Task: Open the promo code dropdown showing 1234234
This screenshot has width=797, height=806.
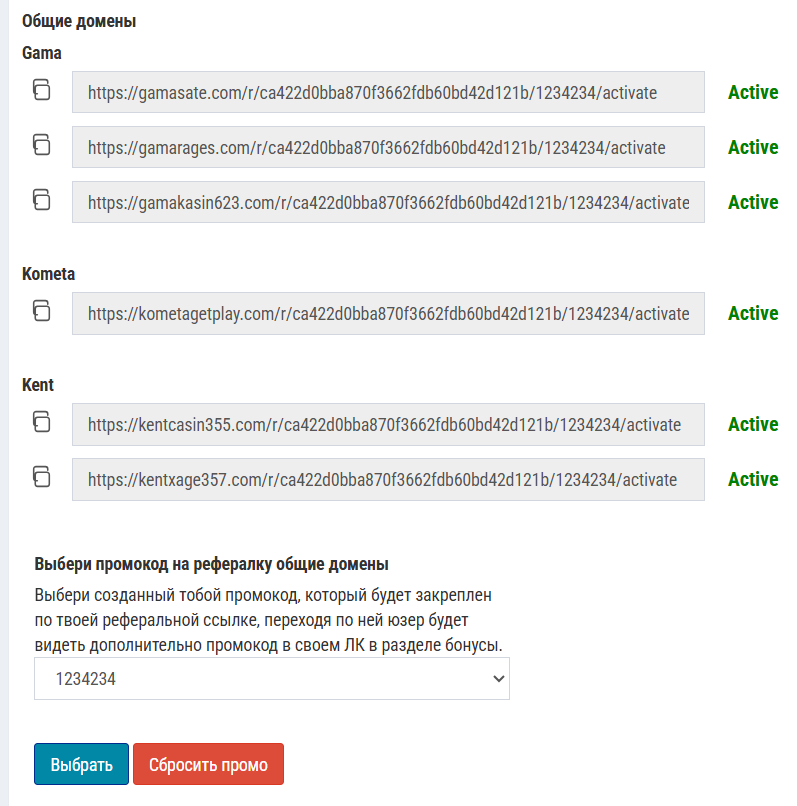Action: pyautogui.click(x=271, y=679)
